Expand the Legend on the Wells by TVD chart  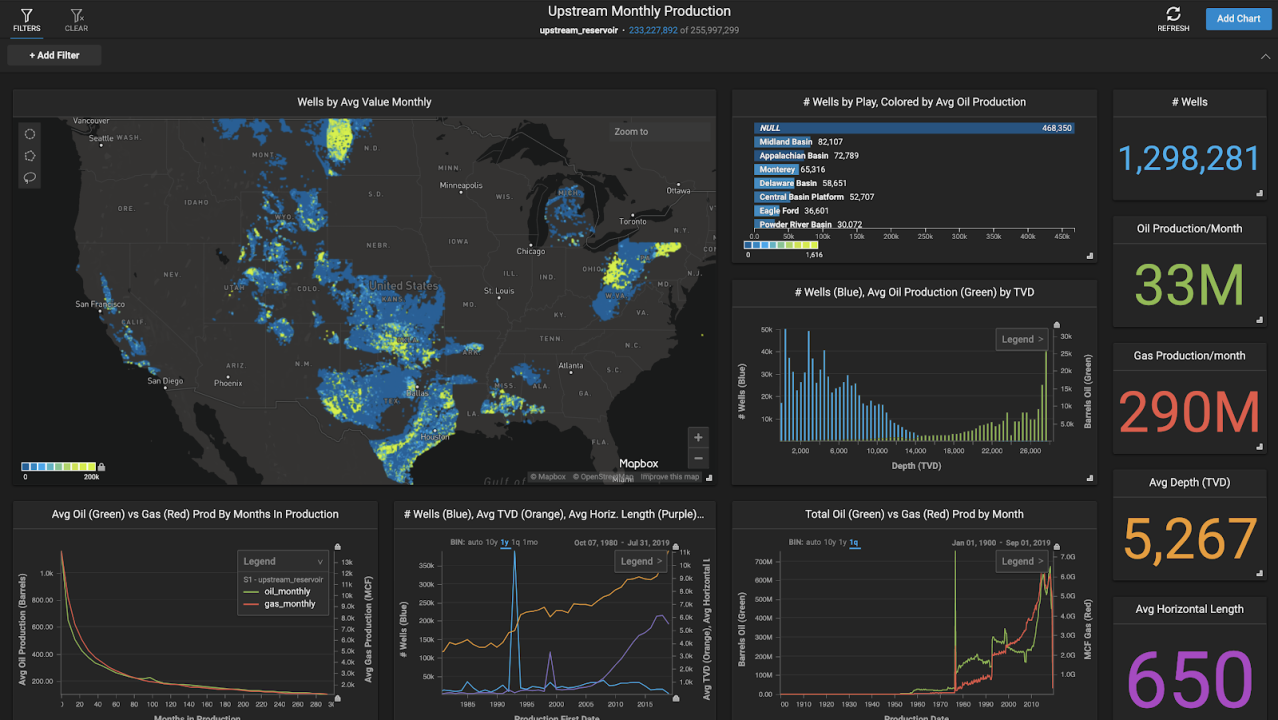pyautogui.click(x=1021, y=339)
